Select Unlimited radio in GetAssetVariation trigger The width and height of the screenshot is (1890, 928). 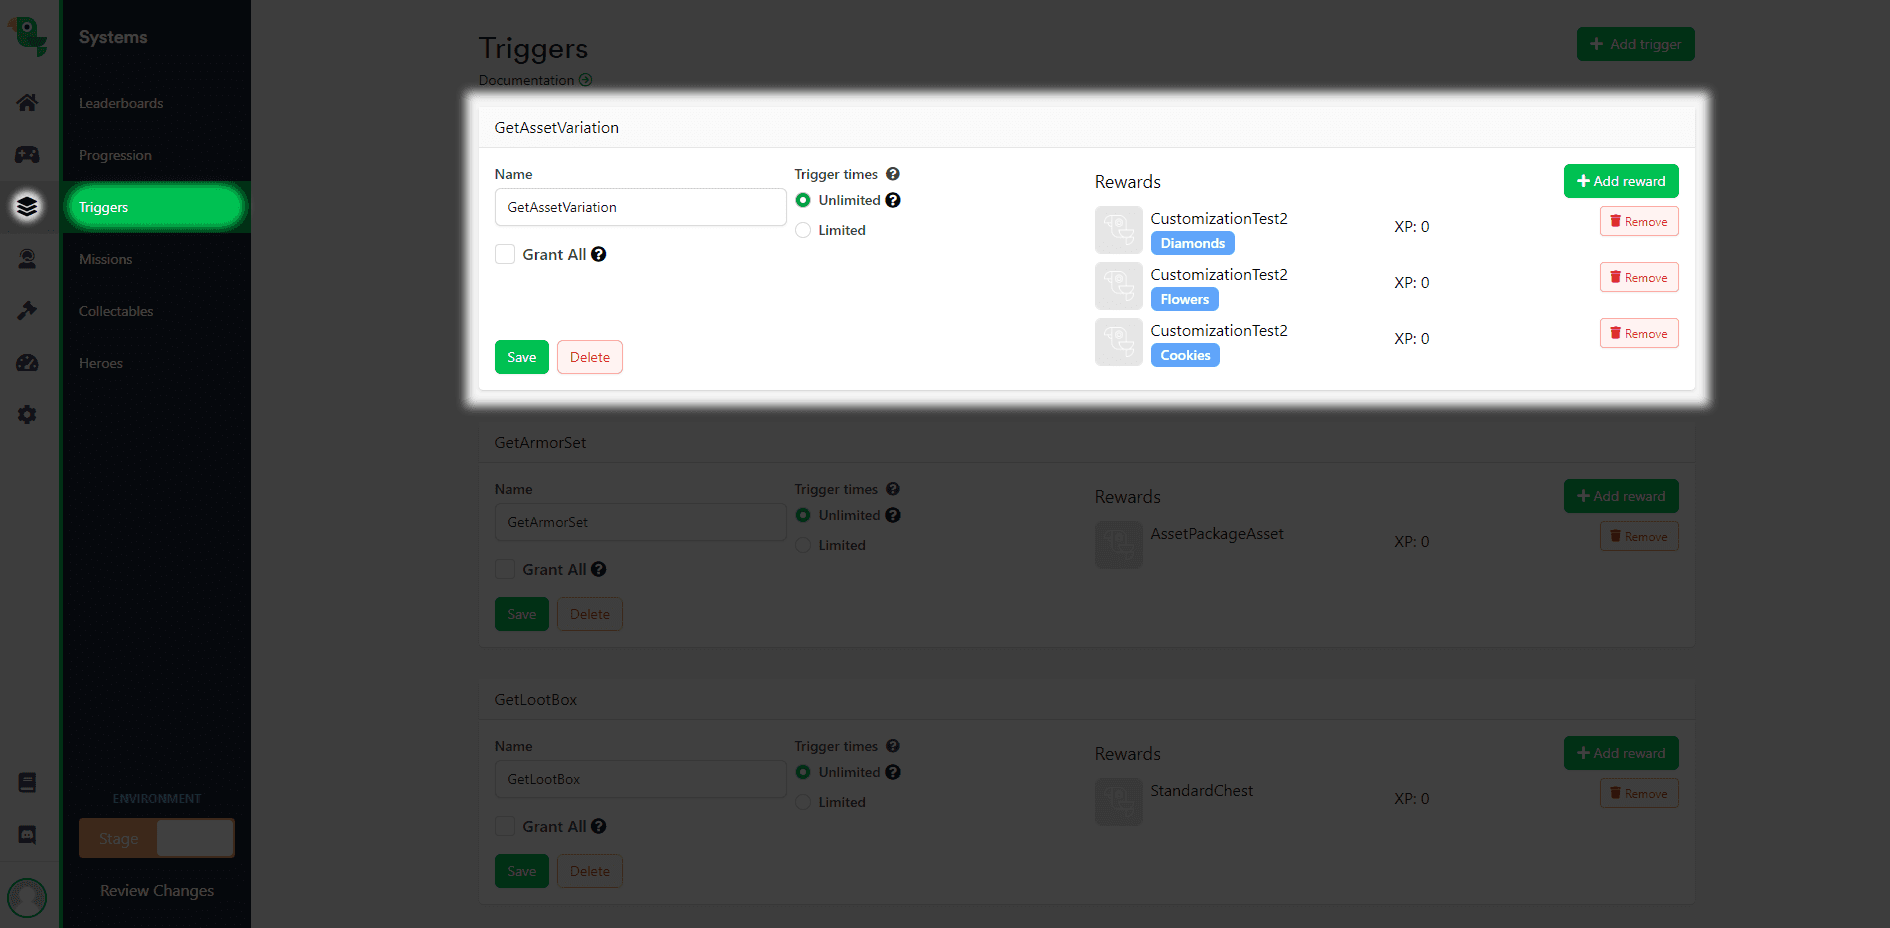pos(803,201)
